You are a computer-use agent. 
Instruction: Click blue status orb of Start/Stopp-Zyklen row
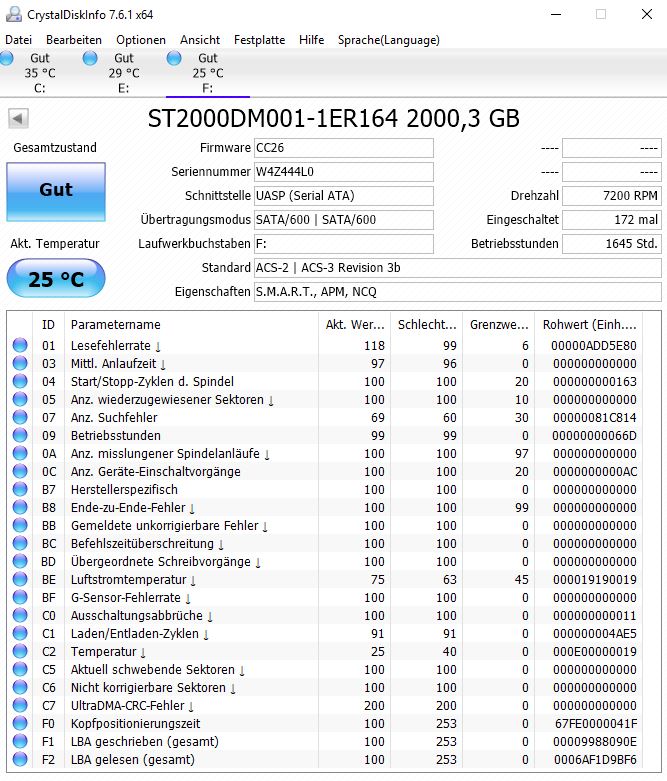coord(20,381)
